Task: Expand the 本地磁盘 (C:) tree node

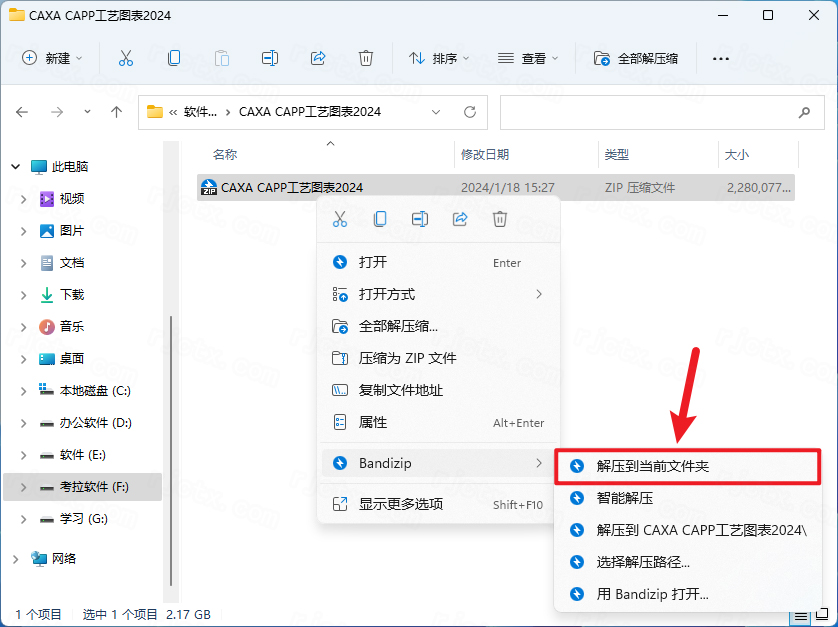Action: tap(24, 391)
